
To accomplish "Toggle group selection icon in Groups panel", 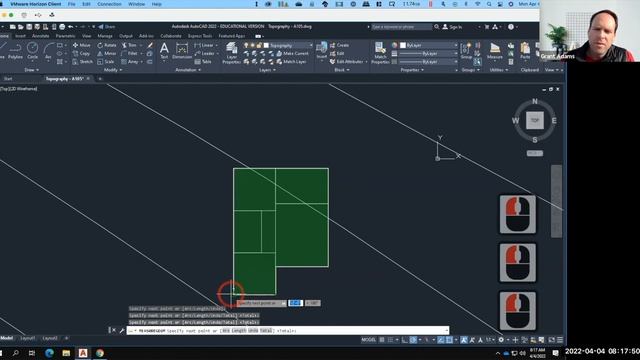I will (x=477, y=62).
